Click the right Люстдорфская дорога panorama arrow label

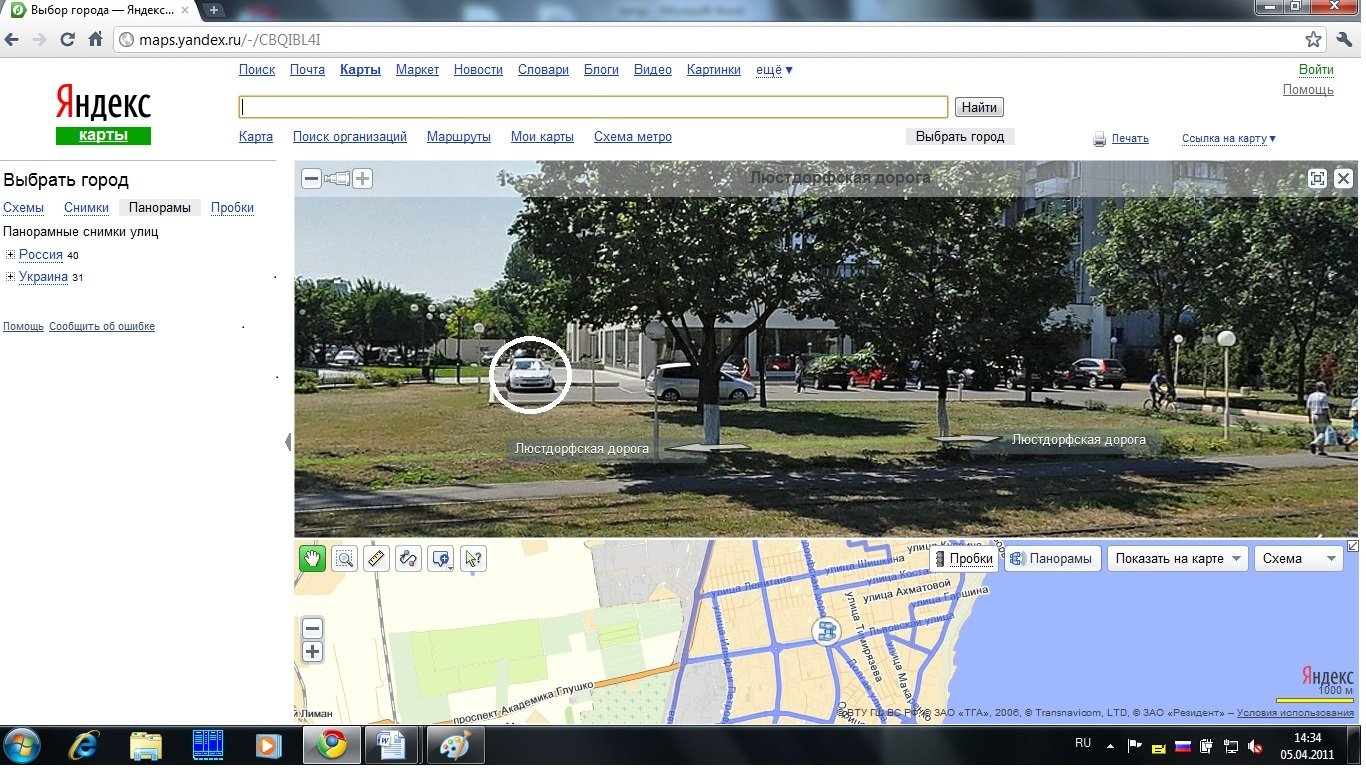click(x=1079, y=439)
